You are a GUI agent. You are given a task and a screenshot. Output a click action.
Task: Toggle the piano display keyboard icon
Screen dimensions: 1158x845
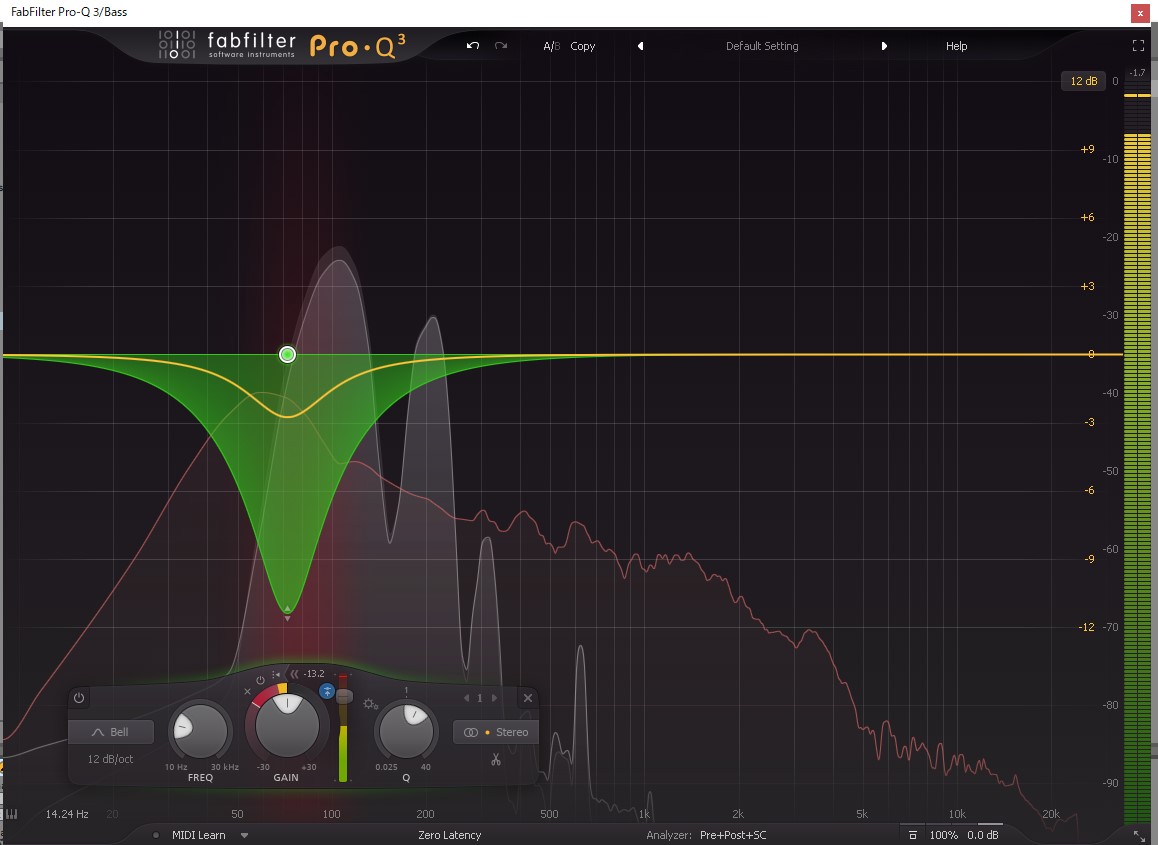tap(11, 814)
